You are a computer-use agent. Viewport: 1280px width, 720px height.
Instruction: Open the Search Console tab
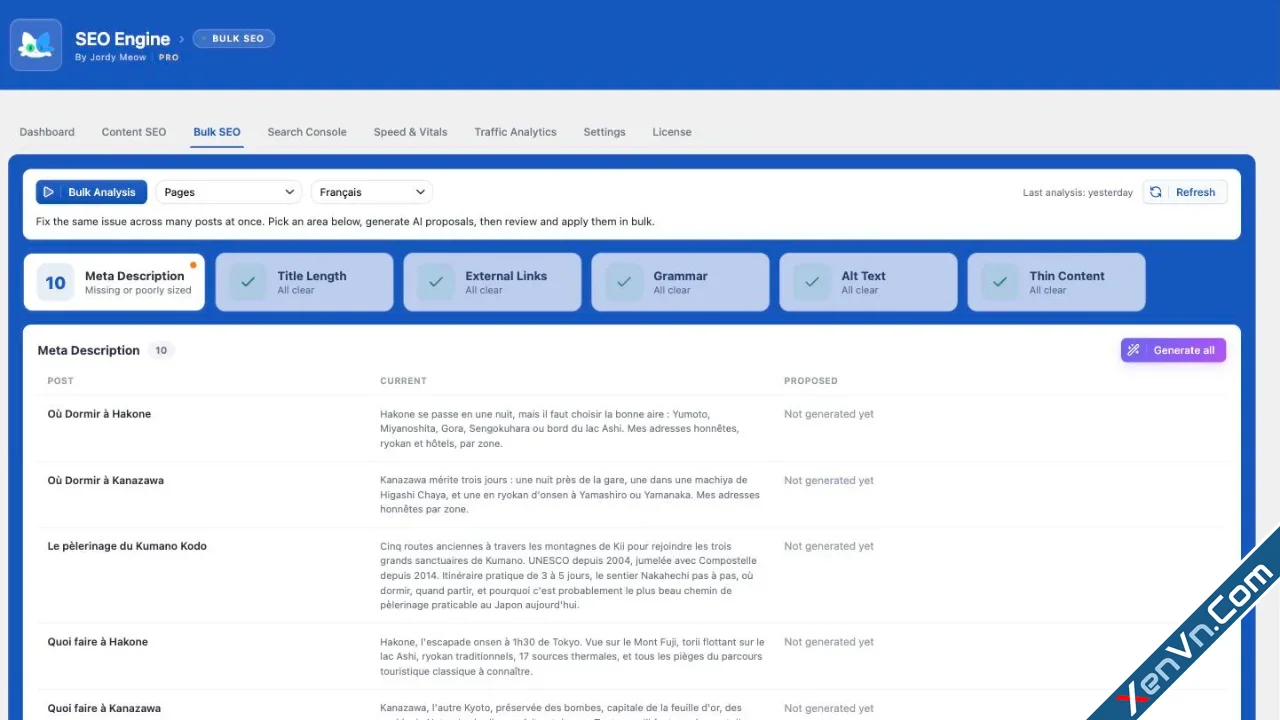(307, 132)
